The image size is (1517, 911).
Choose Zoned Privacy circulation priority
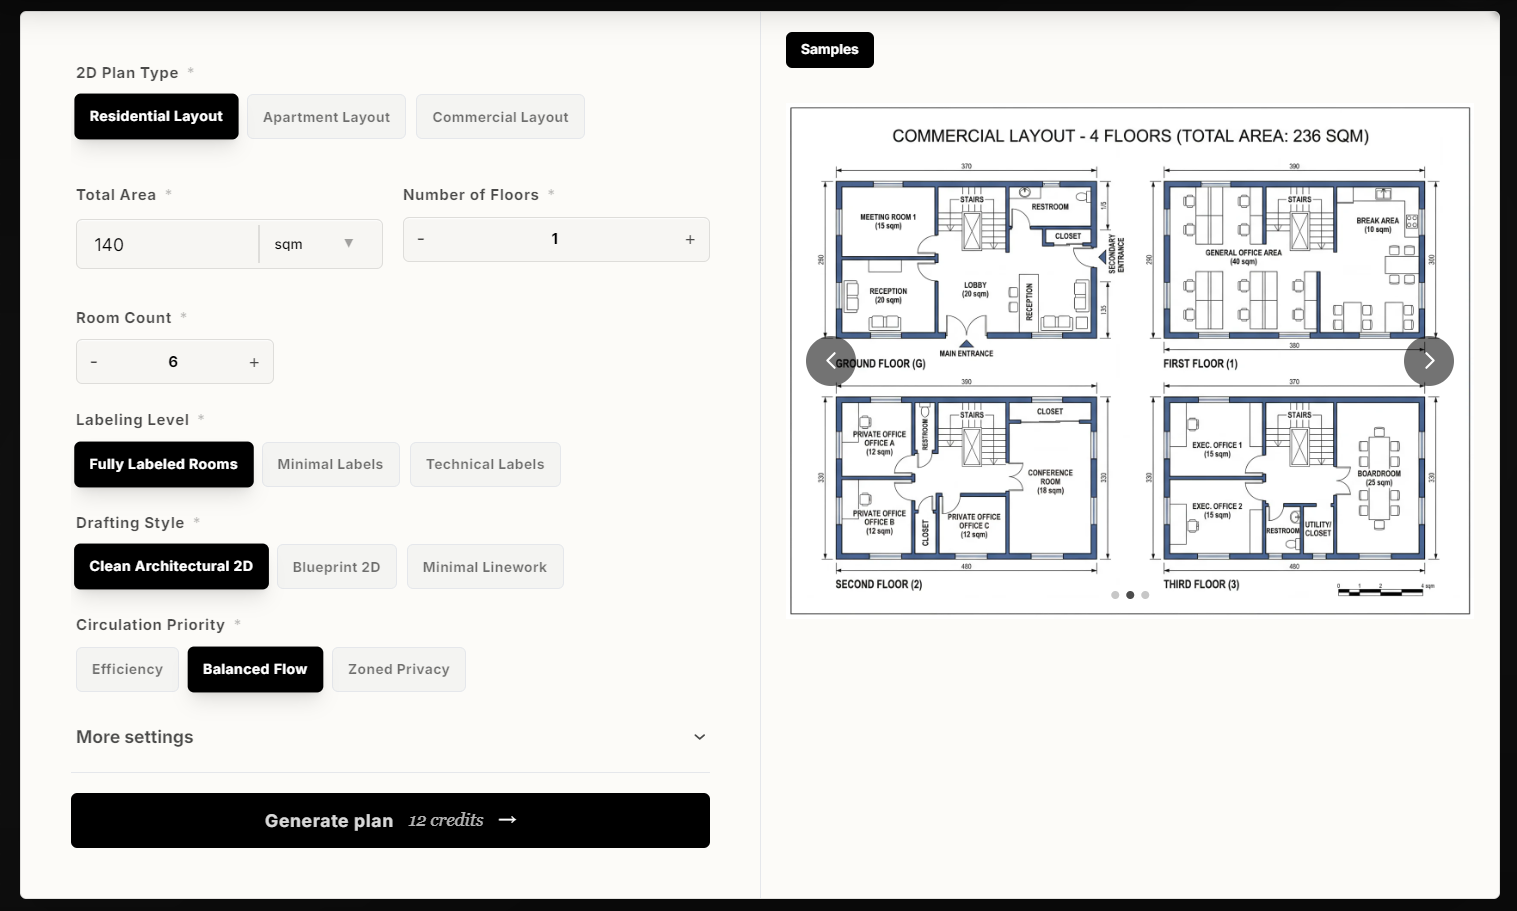(398, 669)
